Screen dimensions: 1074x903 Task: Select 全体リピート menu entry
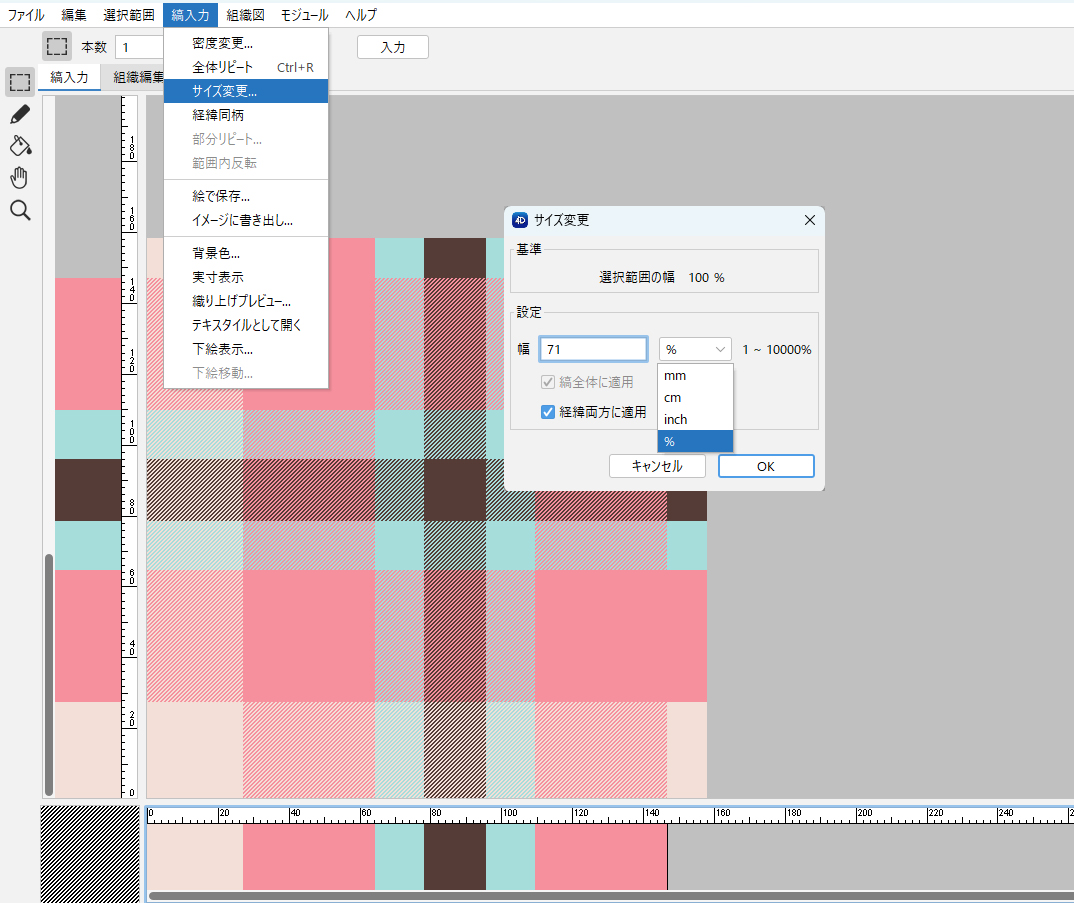click(x=246, y=67)
